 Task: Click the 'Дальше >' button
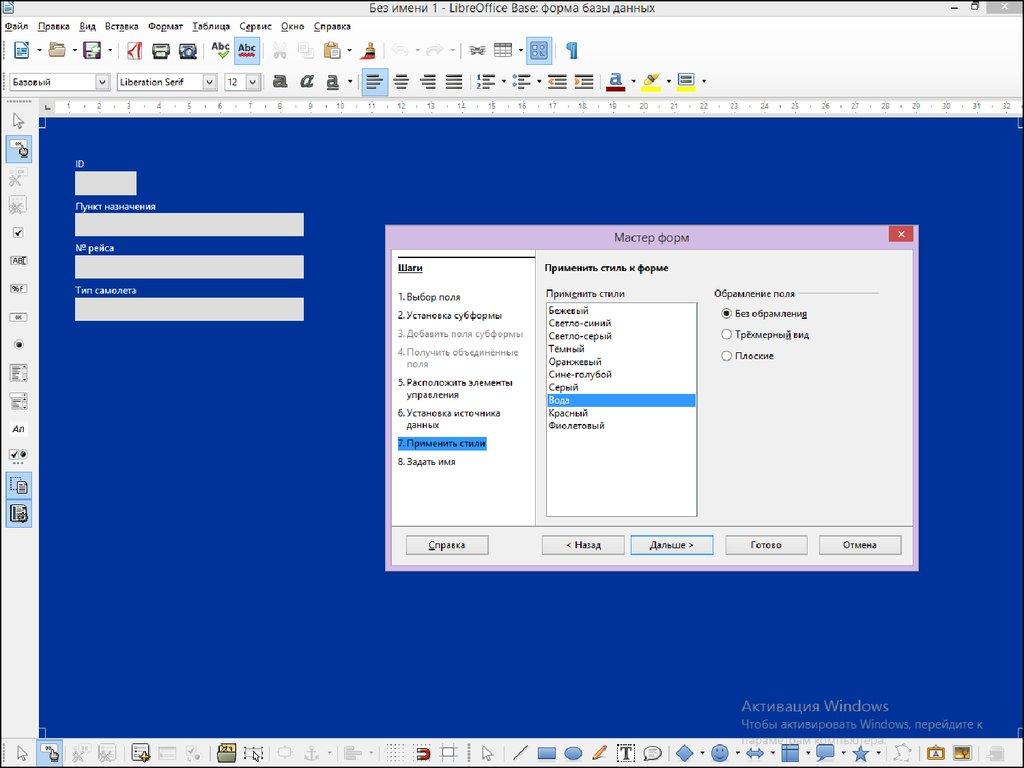(x=671, y=545)
